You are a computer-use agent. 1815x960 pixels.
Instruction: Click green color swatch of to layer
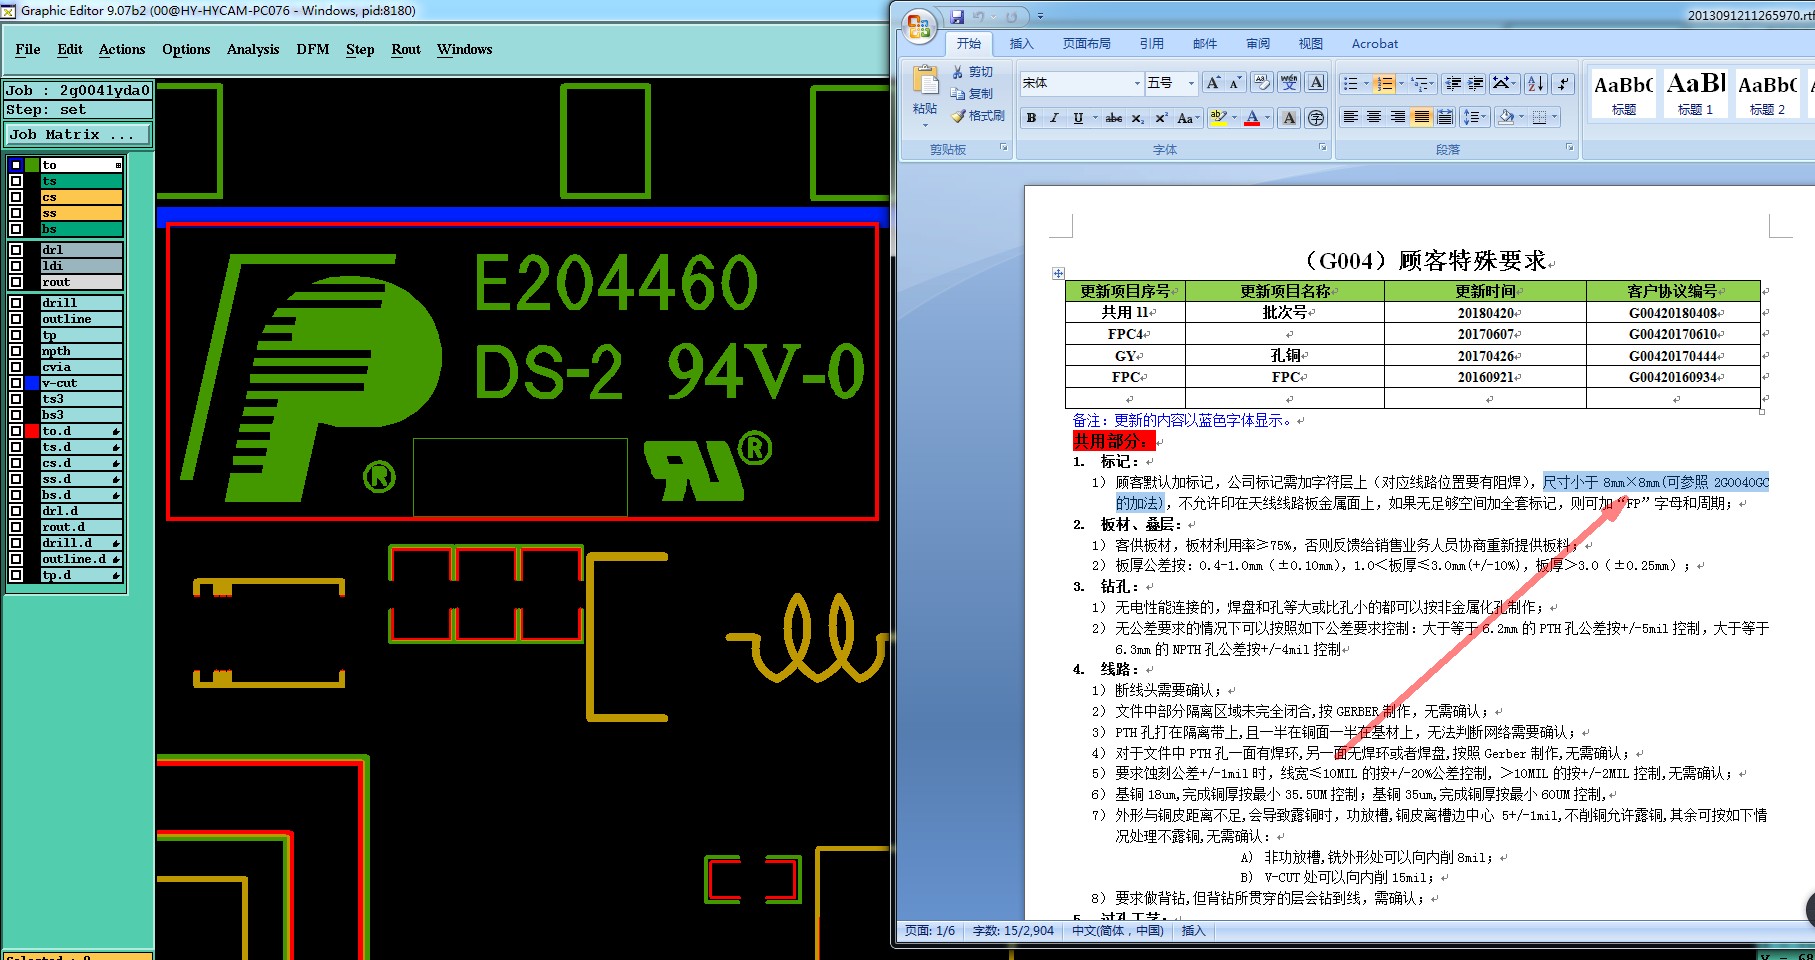pyautogui.click(x=32, y=165)
